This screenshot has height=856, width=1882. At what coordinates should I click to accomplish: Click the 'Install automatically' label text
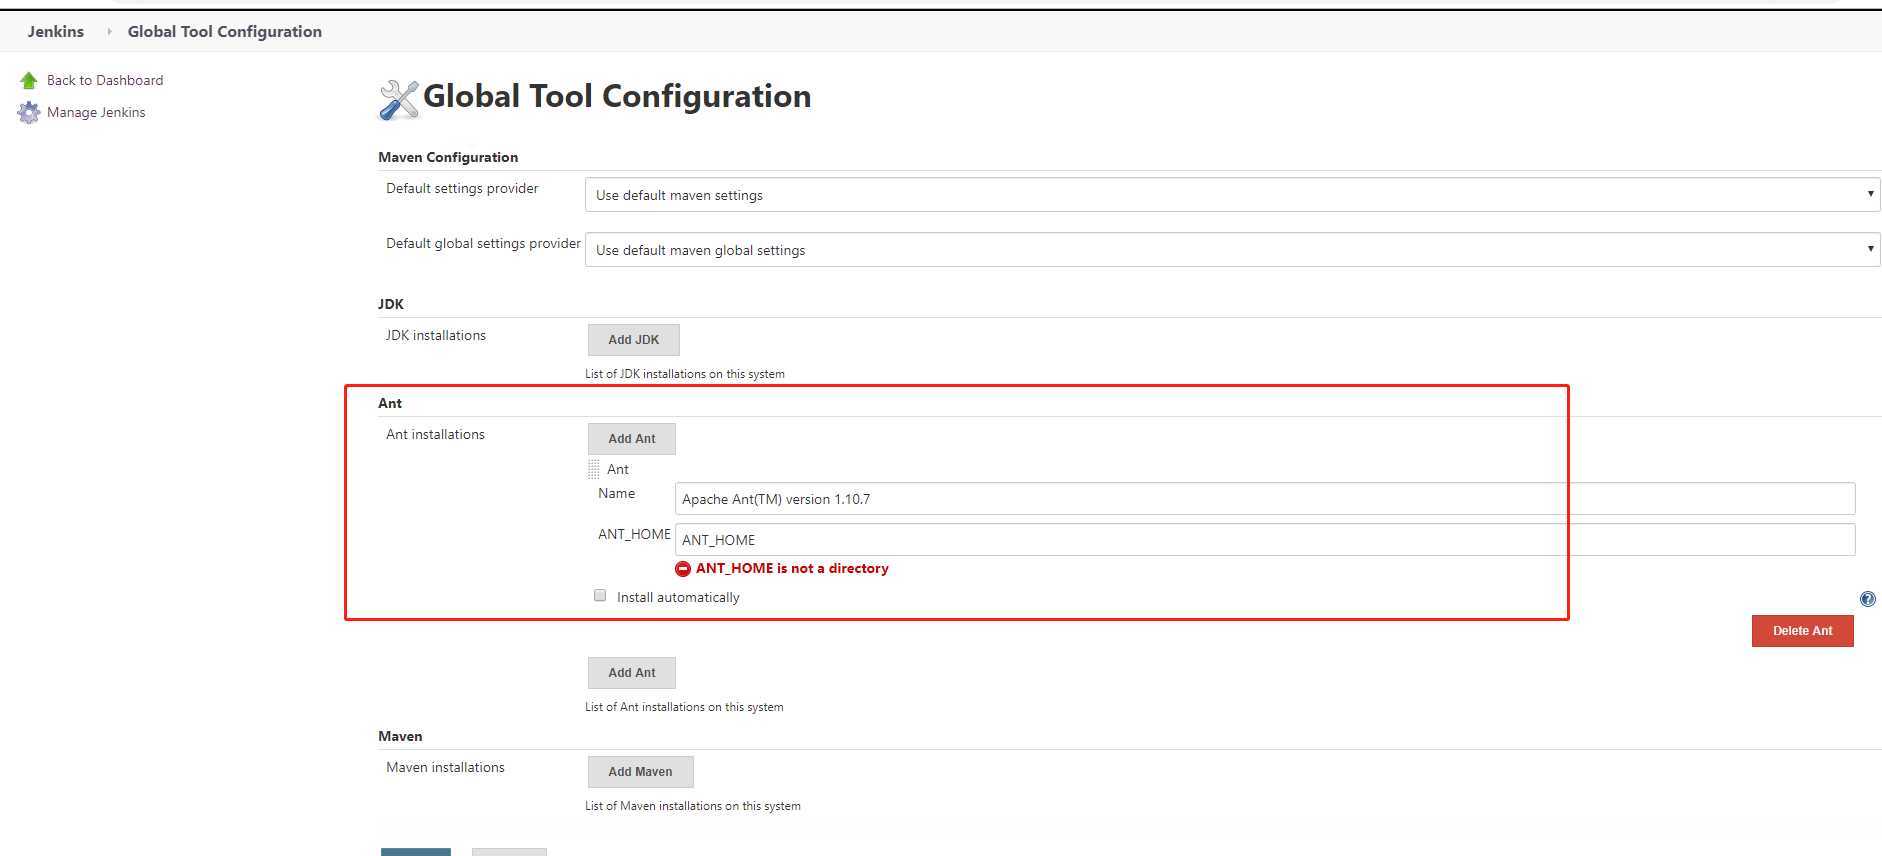click(678, 597)
